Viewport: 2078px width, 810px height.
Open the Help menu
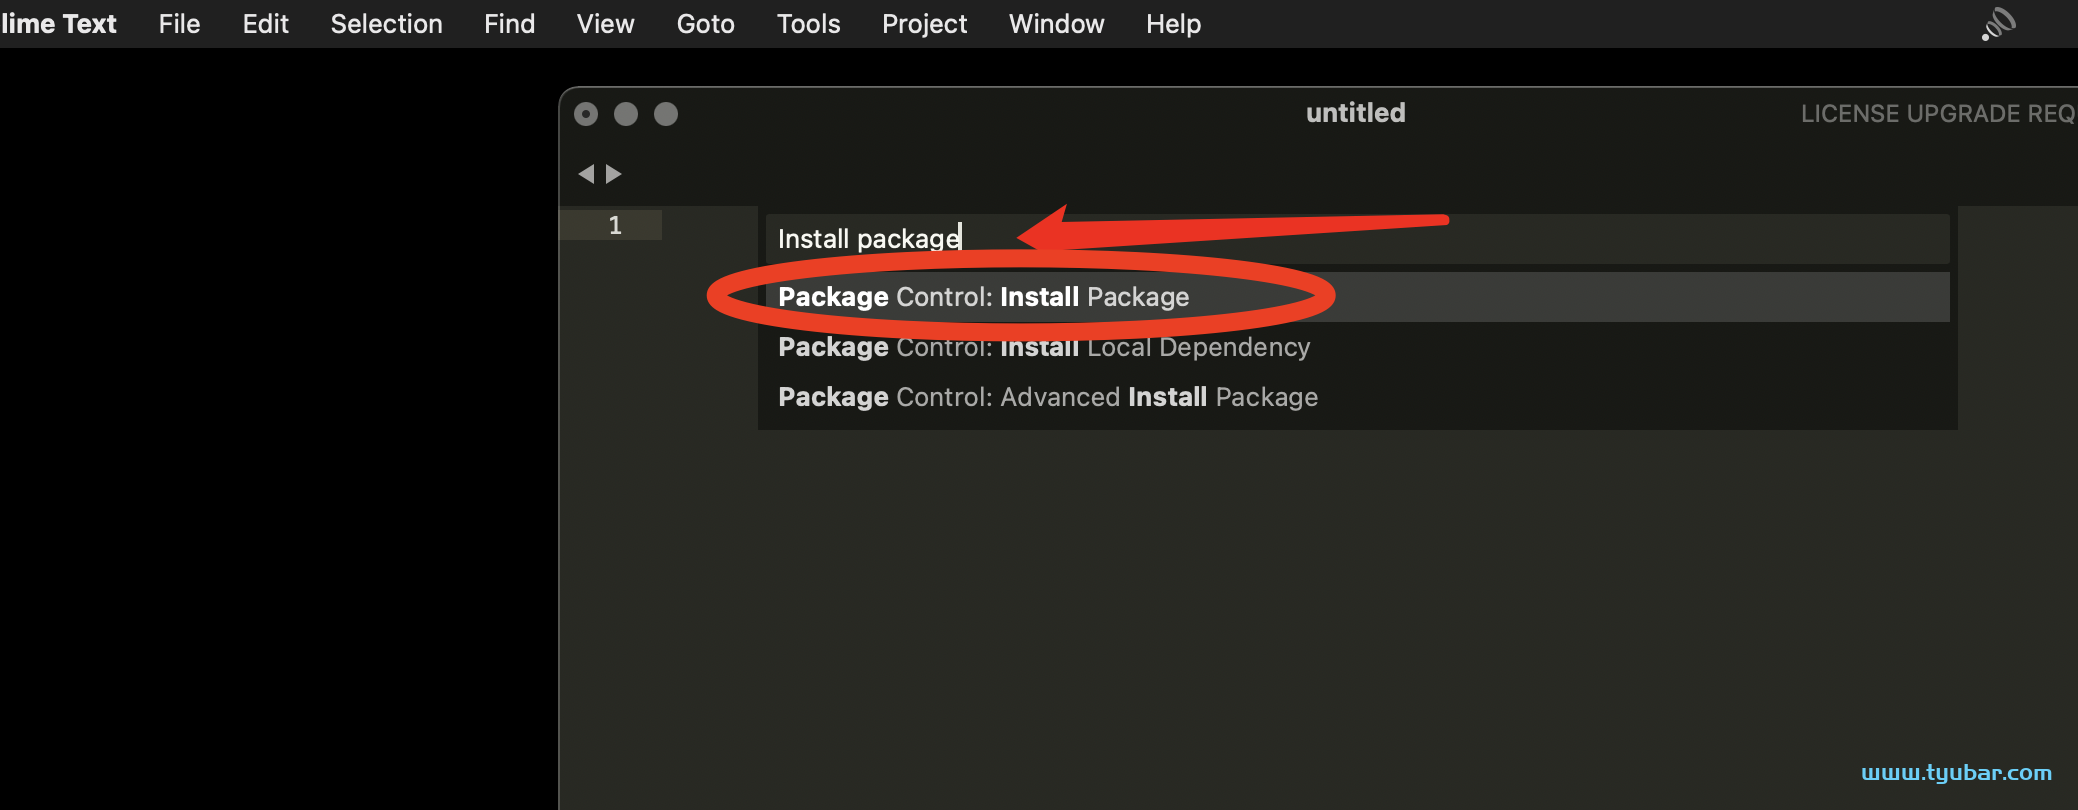pyautogui.click(x=1174, y=24)
